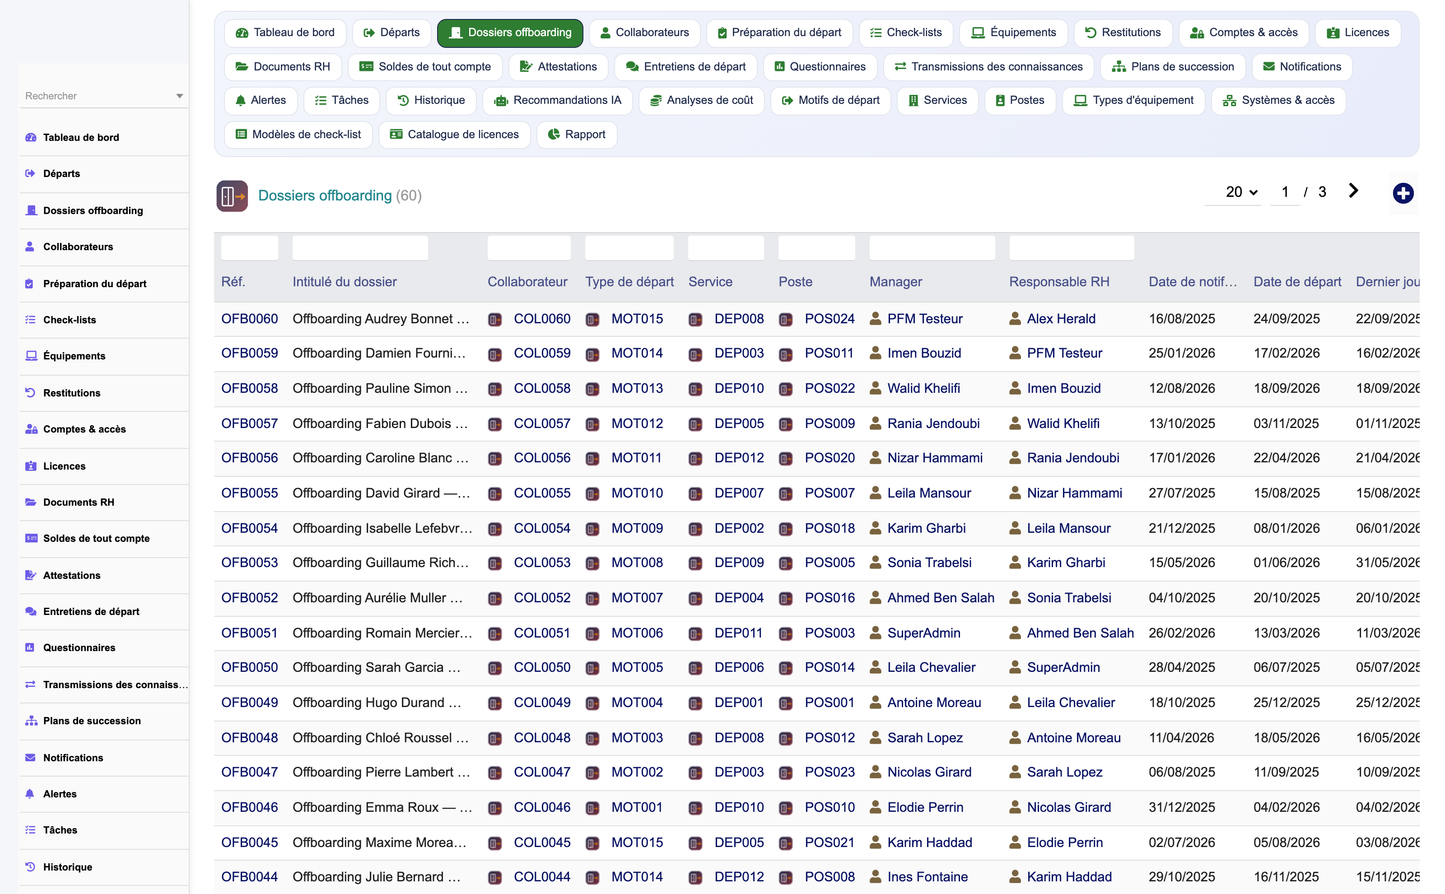Open dossier link OFB0060
The image size is (1445, 894).
click(250, 319)
